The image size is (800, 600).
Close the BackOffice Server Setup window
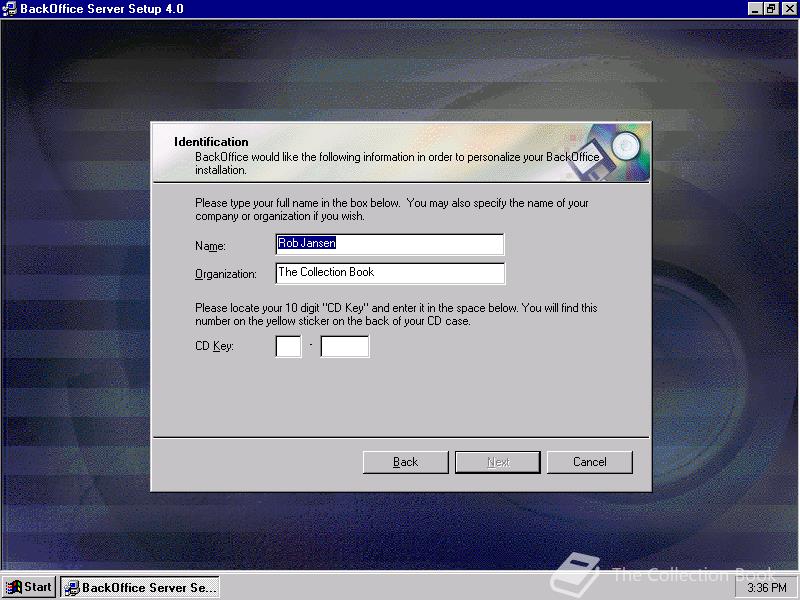tap(789, 9)
